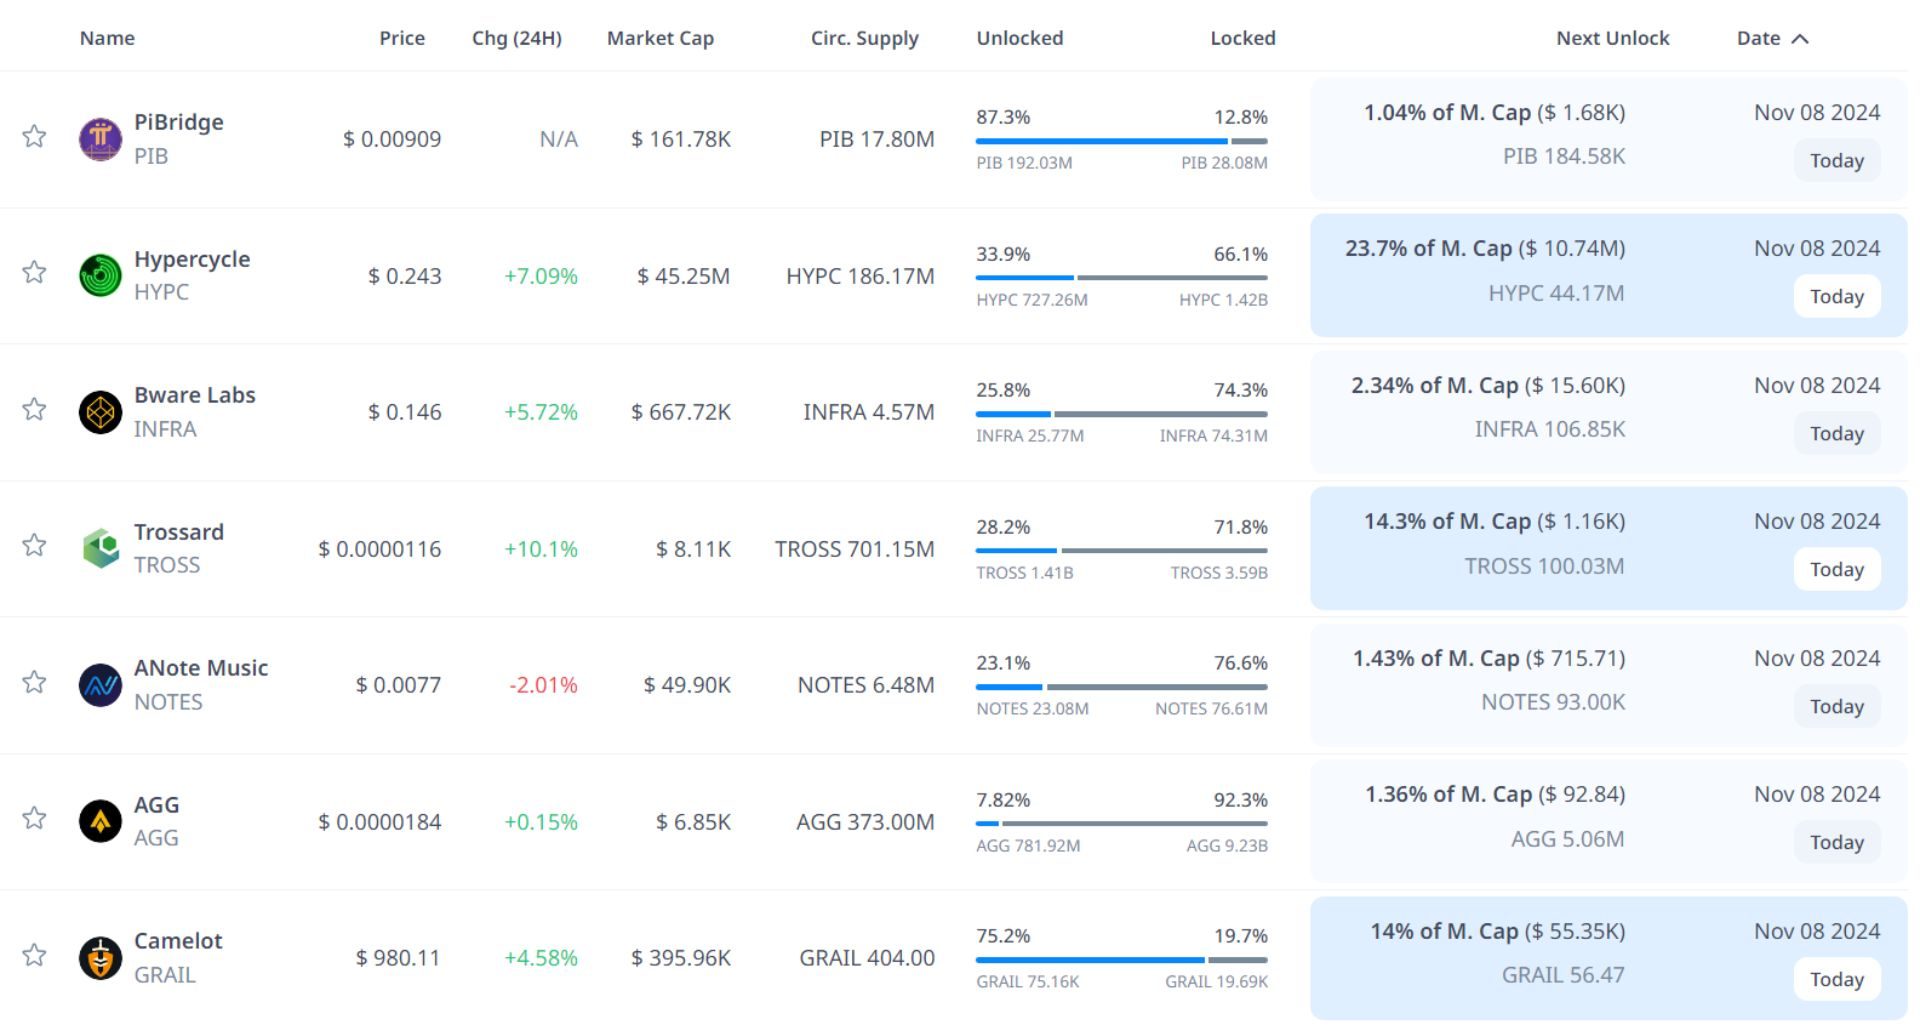Favorite PiBridge with the star

coord(34,136)
